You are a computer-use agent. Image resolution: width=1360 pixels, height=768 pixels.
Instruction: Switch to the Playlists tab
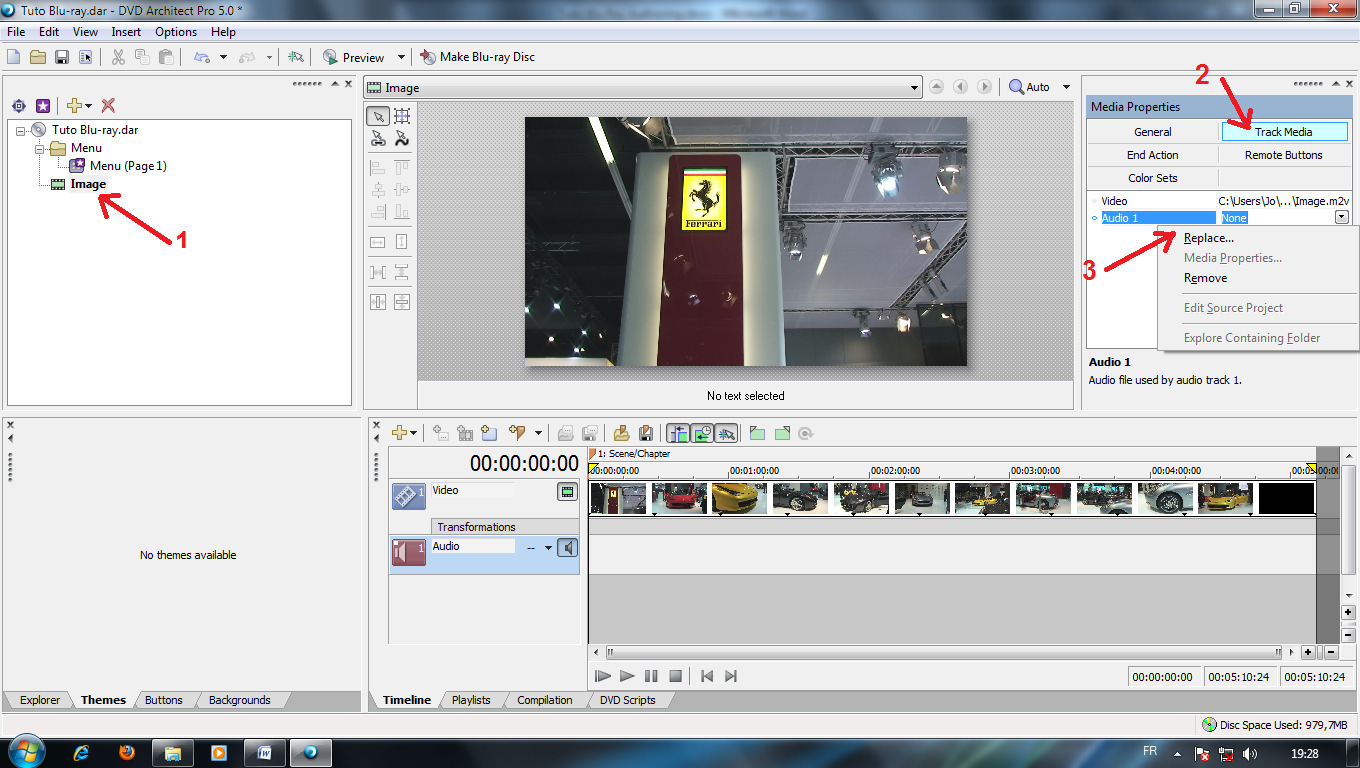click(x=471, y=700)
